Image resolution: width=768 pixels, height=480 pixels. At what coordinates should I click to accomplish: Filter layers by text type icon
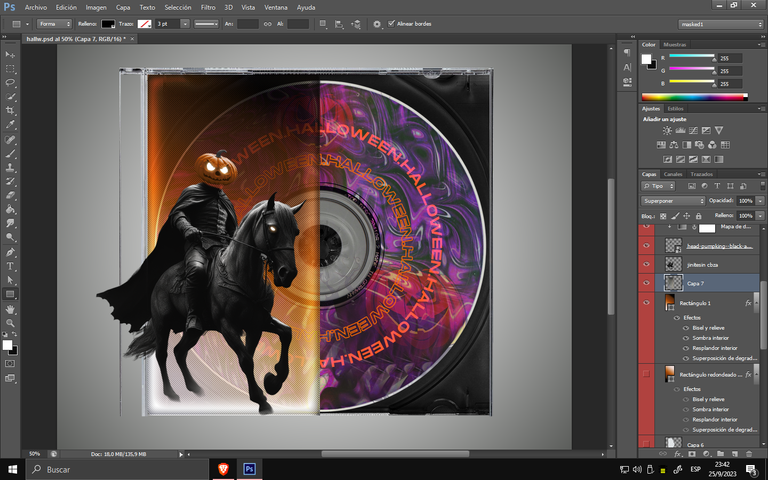tap(717, 186)
